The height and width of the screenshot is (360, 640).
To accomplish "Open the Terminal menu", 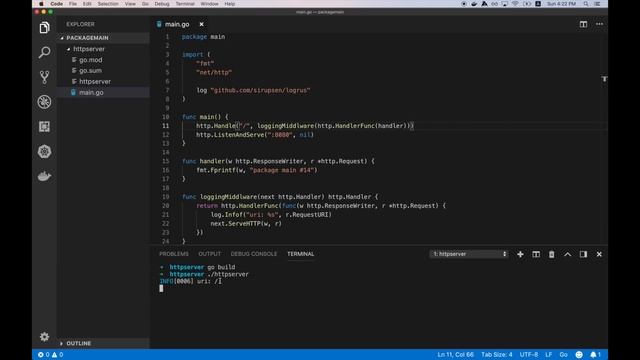I will click(185, 4).
